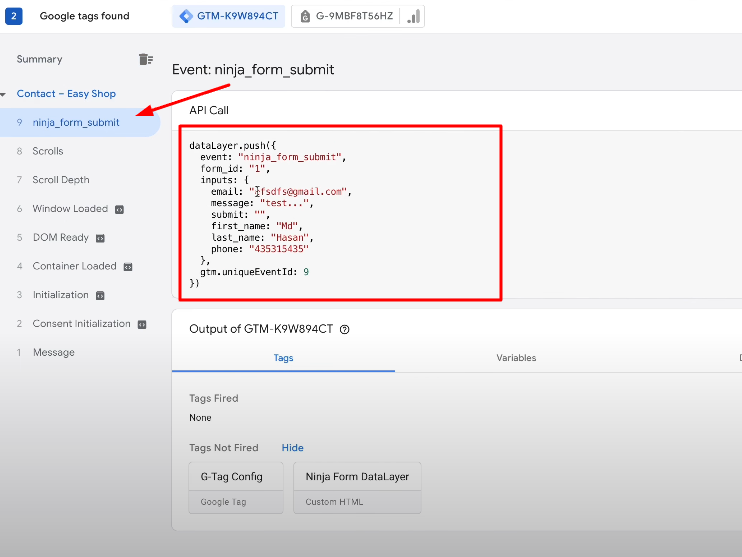Image resolution: width=742 pixels, height=557 pixels.
Task: Select the Initialization event
Action: 61,295
